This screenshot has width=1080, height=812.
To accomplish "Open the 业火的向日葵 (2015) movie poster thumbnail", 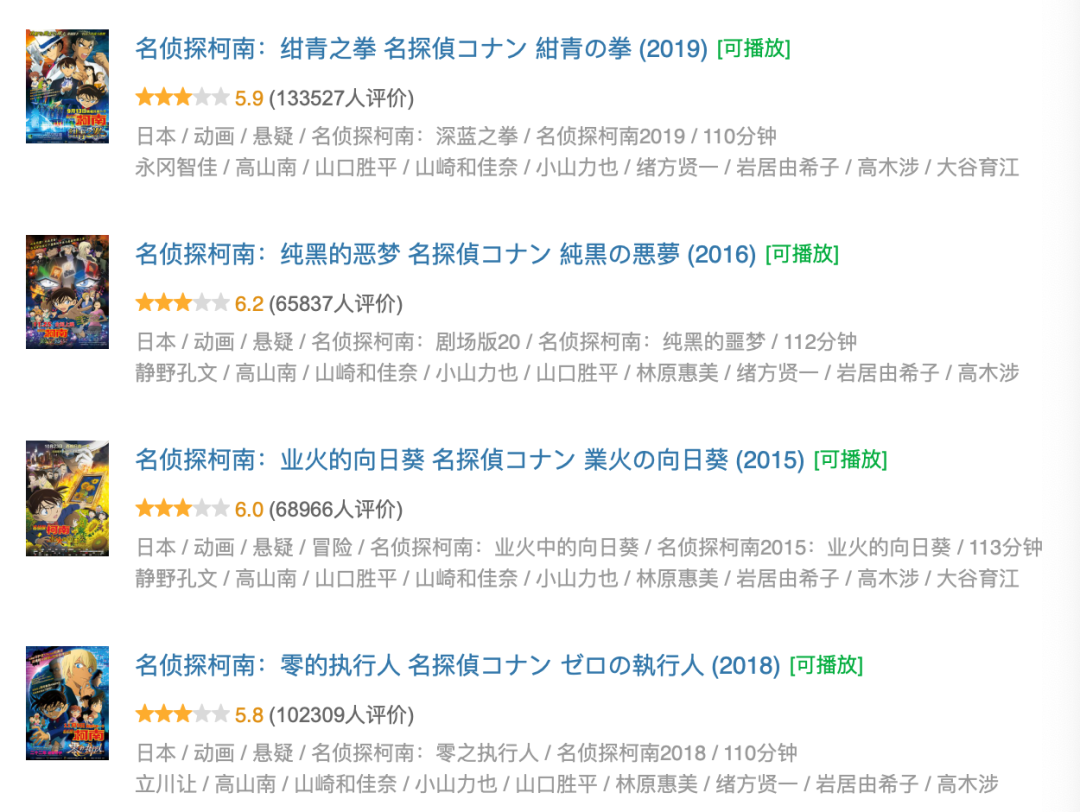I will [x=68, y=498].
